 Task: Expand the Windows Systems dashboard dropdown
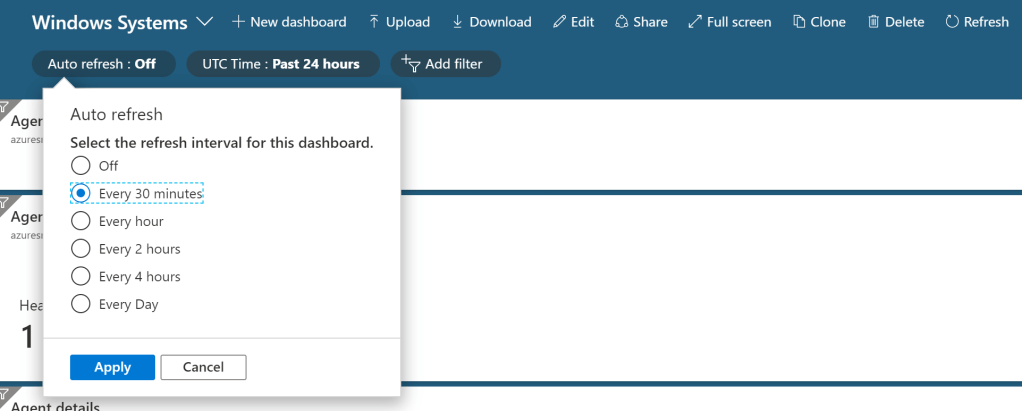(205, 22)
